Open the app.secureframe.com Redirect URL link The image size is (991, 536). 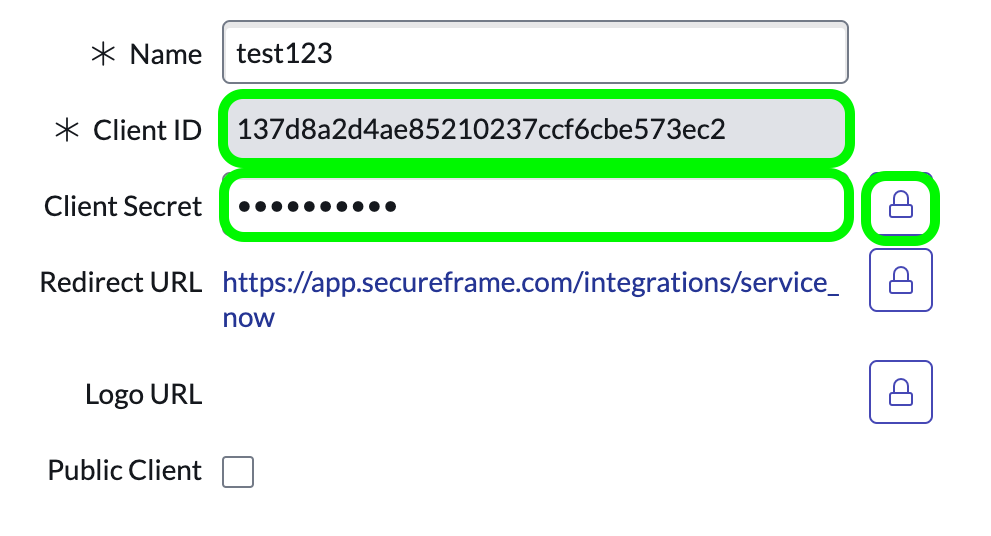[x=531, y=299]
